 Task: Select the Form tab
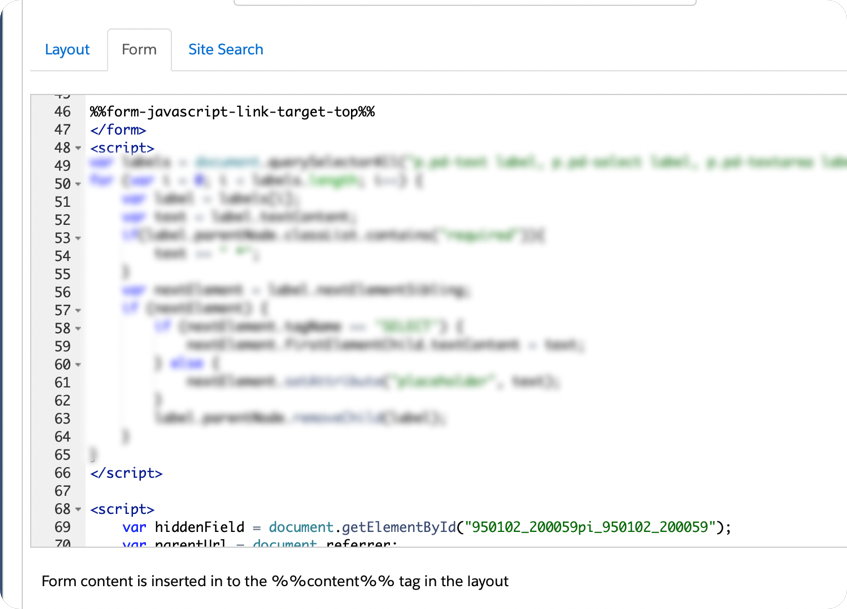(x=139, y=50)
